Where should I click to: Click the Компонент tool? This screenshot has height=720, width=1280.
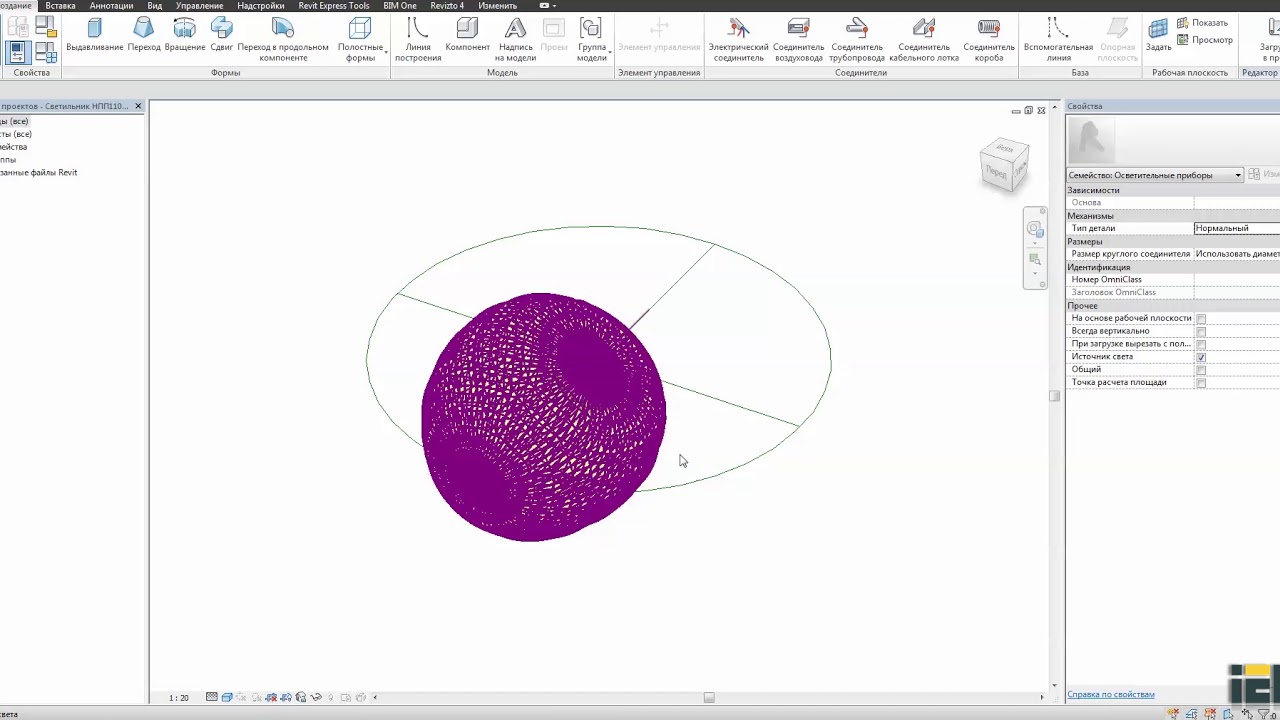point(467,35)
